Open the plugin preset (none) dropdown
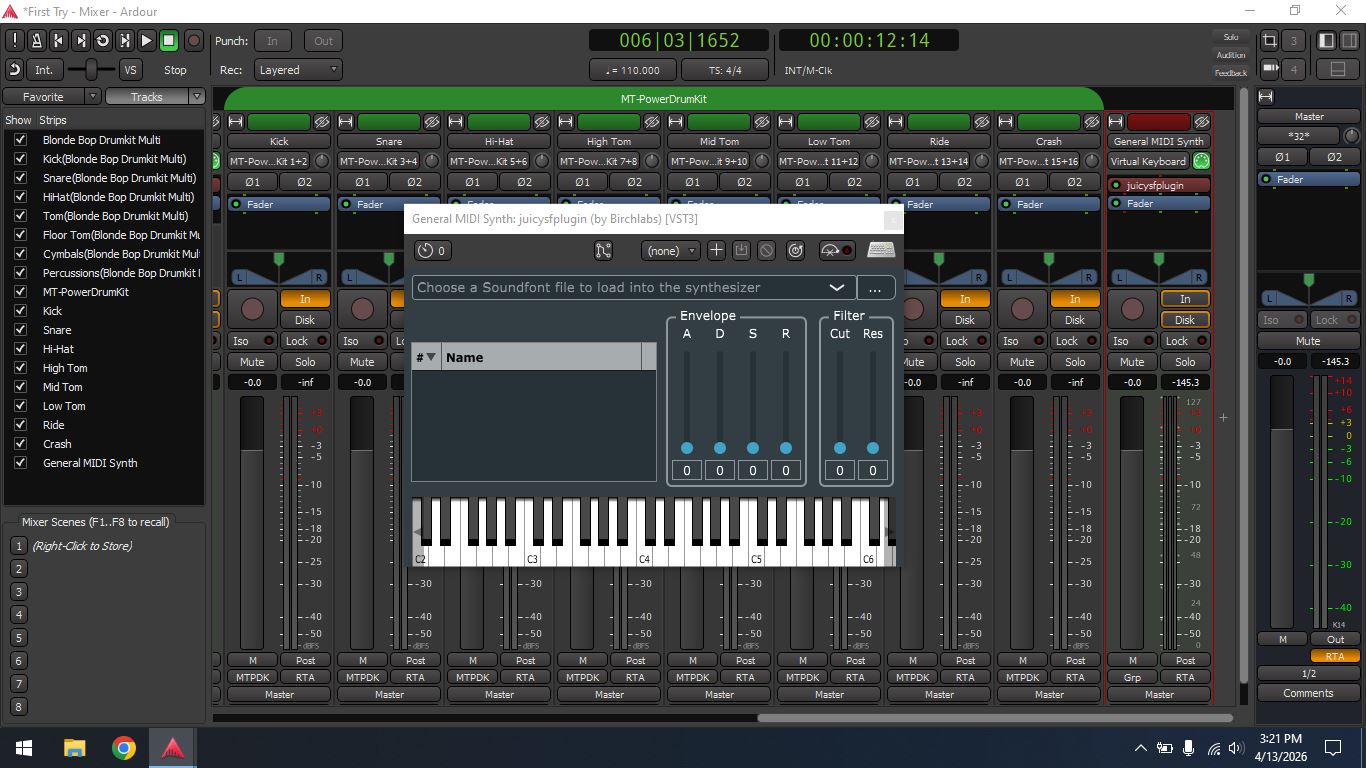 point(671,251)
